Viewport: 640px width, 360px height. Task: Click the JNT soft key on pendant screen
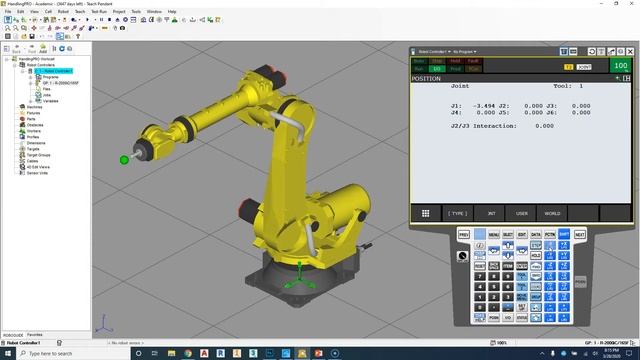tap(491, 213)
